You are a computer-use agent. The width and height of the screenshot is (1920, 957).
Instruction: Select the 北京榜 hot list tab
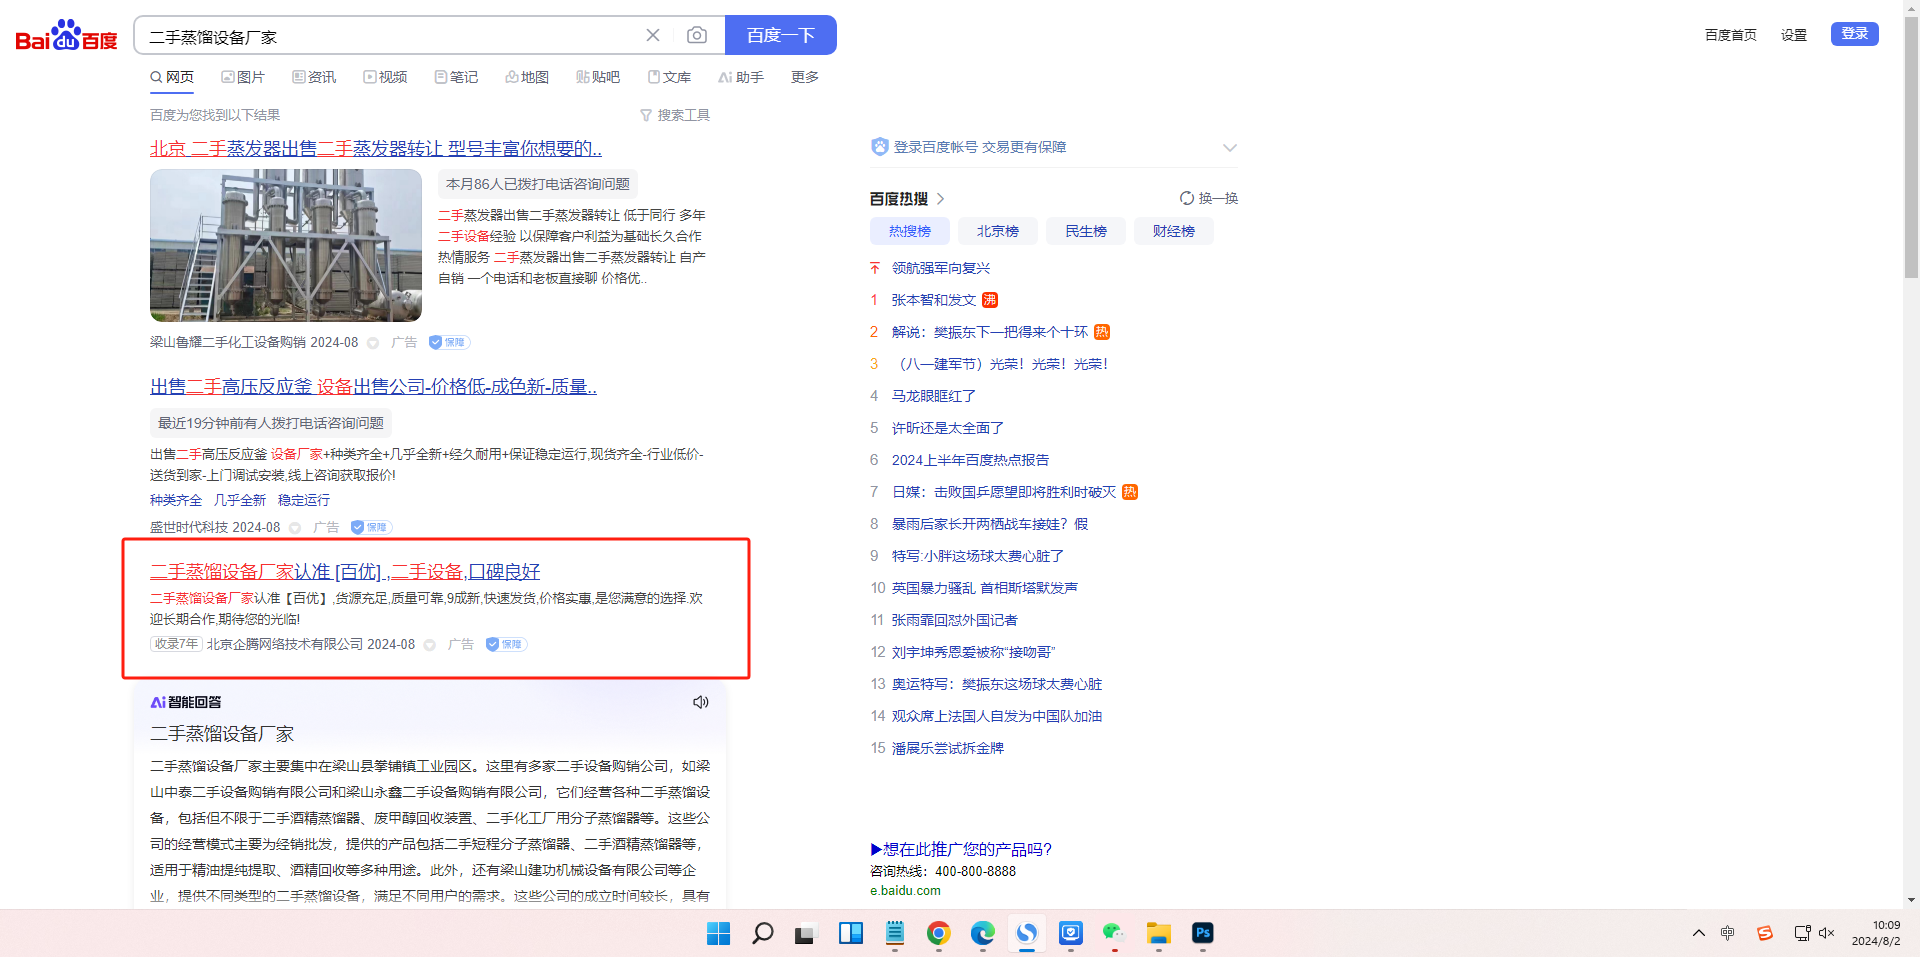[x=997, y=231]
